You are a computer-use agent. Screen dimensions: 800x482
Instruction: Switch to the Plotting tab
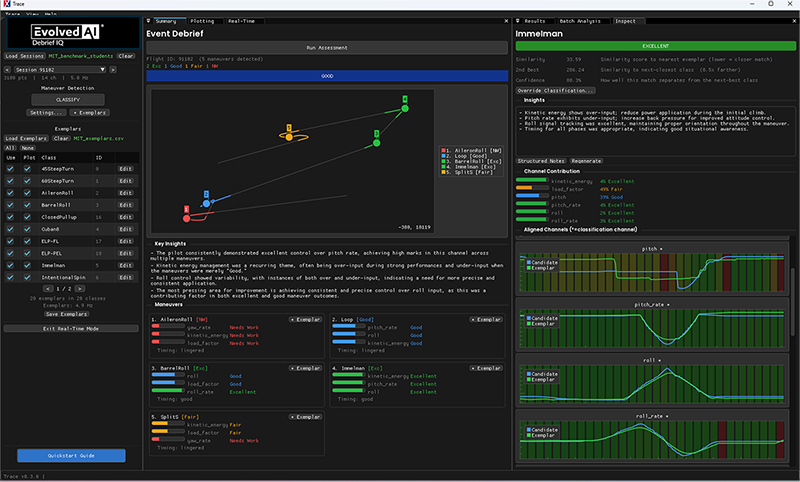pyautogui.click(x=202, y=21)
